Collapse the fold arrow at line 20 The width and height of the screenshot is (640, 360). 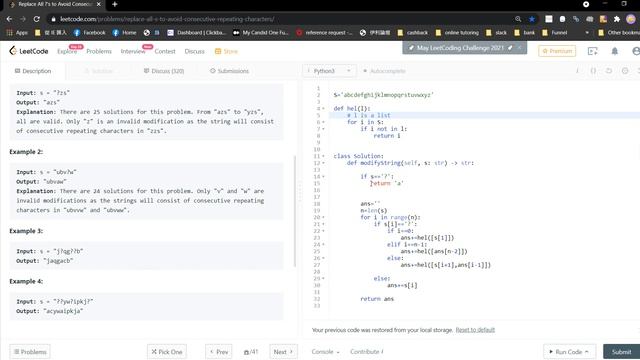(x=323, y=218)
